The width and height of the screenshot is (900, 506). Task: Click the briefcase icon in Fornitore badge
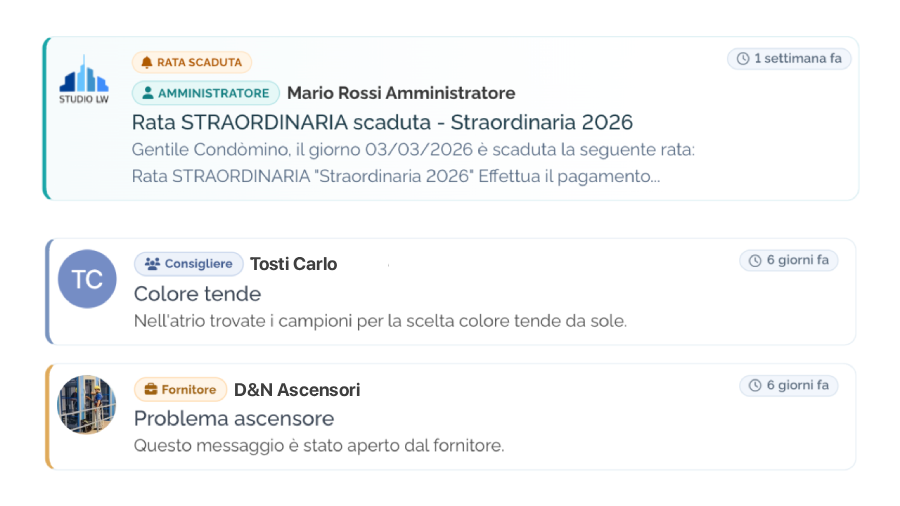click(151, 389)
